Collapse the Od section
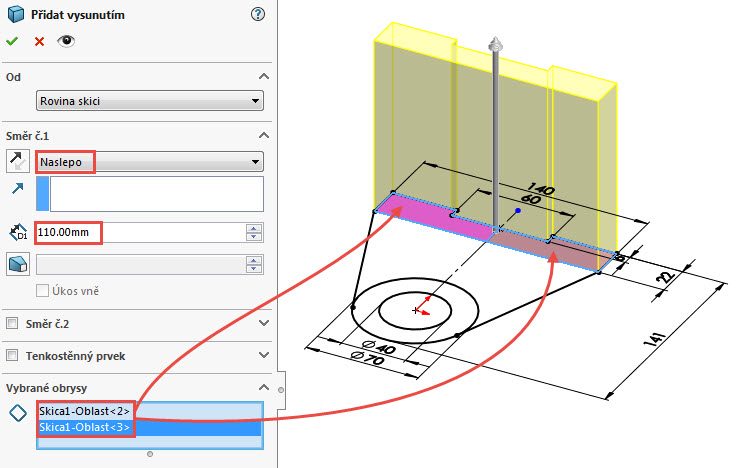This screenshot has height=468, width=750. click(264, 77)
